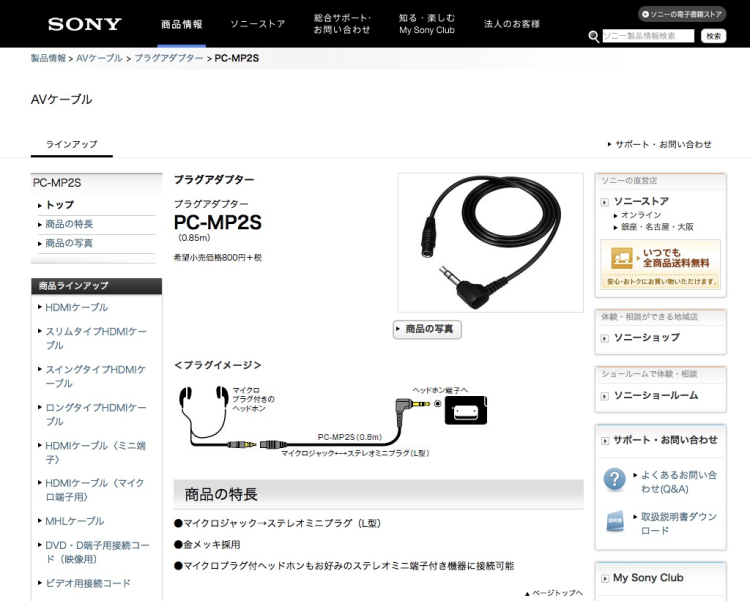Open 知る・楽しむ My Sony Club menu
The height and width of the screenshot is (601, 750).
coord(427,24)
